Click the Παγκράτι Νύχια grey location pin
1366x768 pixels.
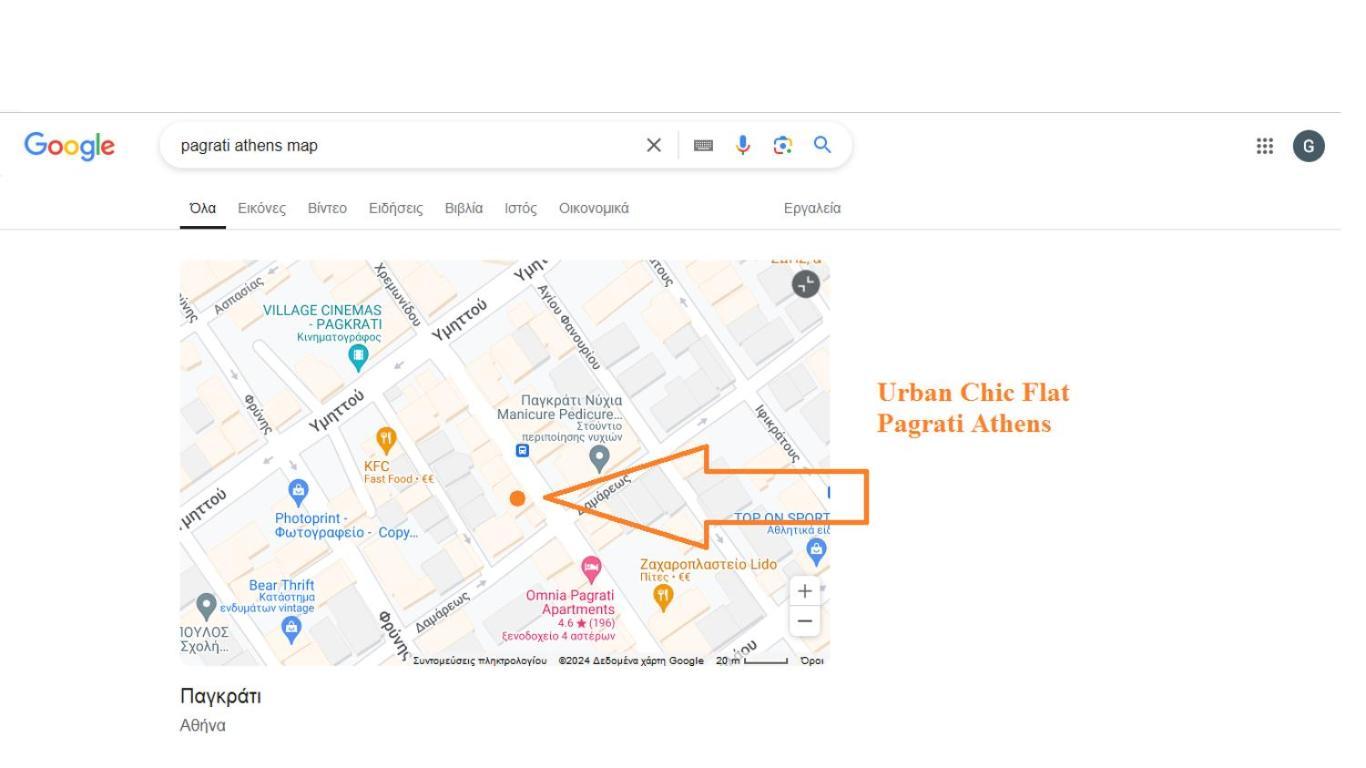tap(599, 458)
